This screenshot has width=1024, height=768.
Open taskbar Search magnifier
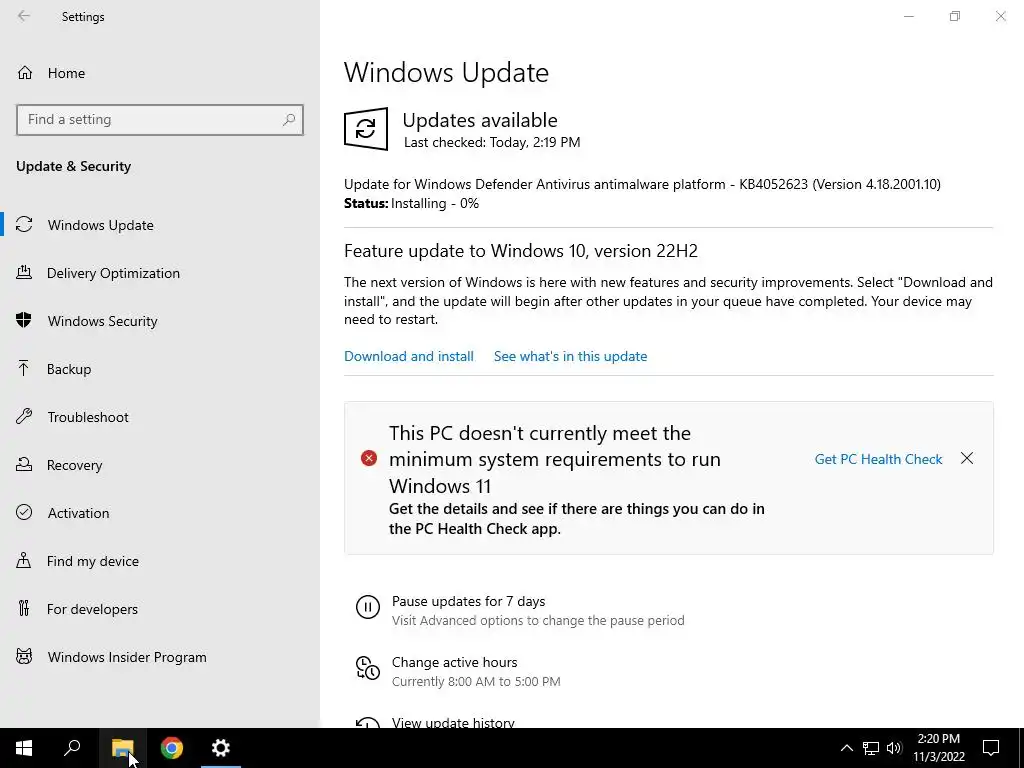(72, 748)
